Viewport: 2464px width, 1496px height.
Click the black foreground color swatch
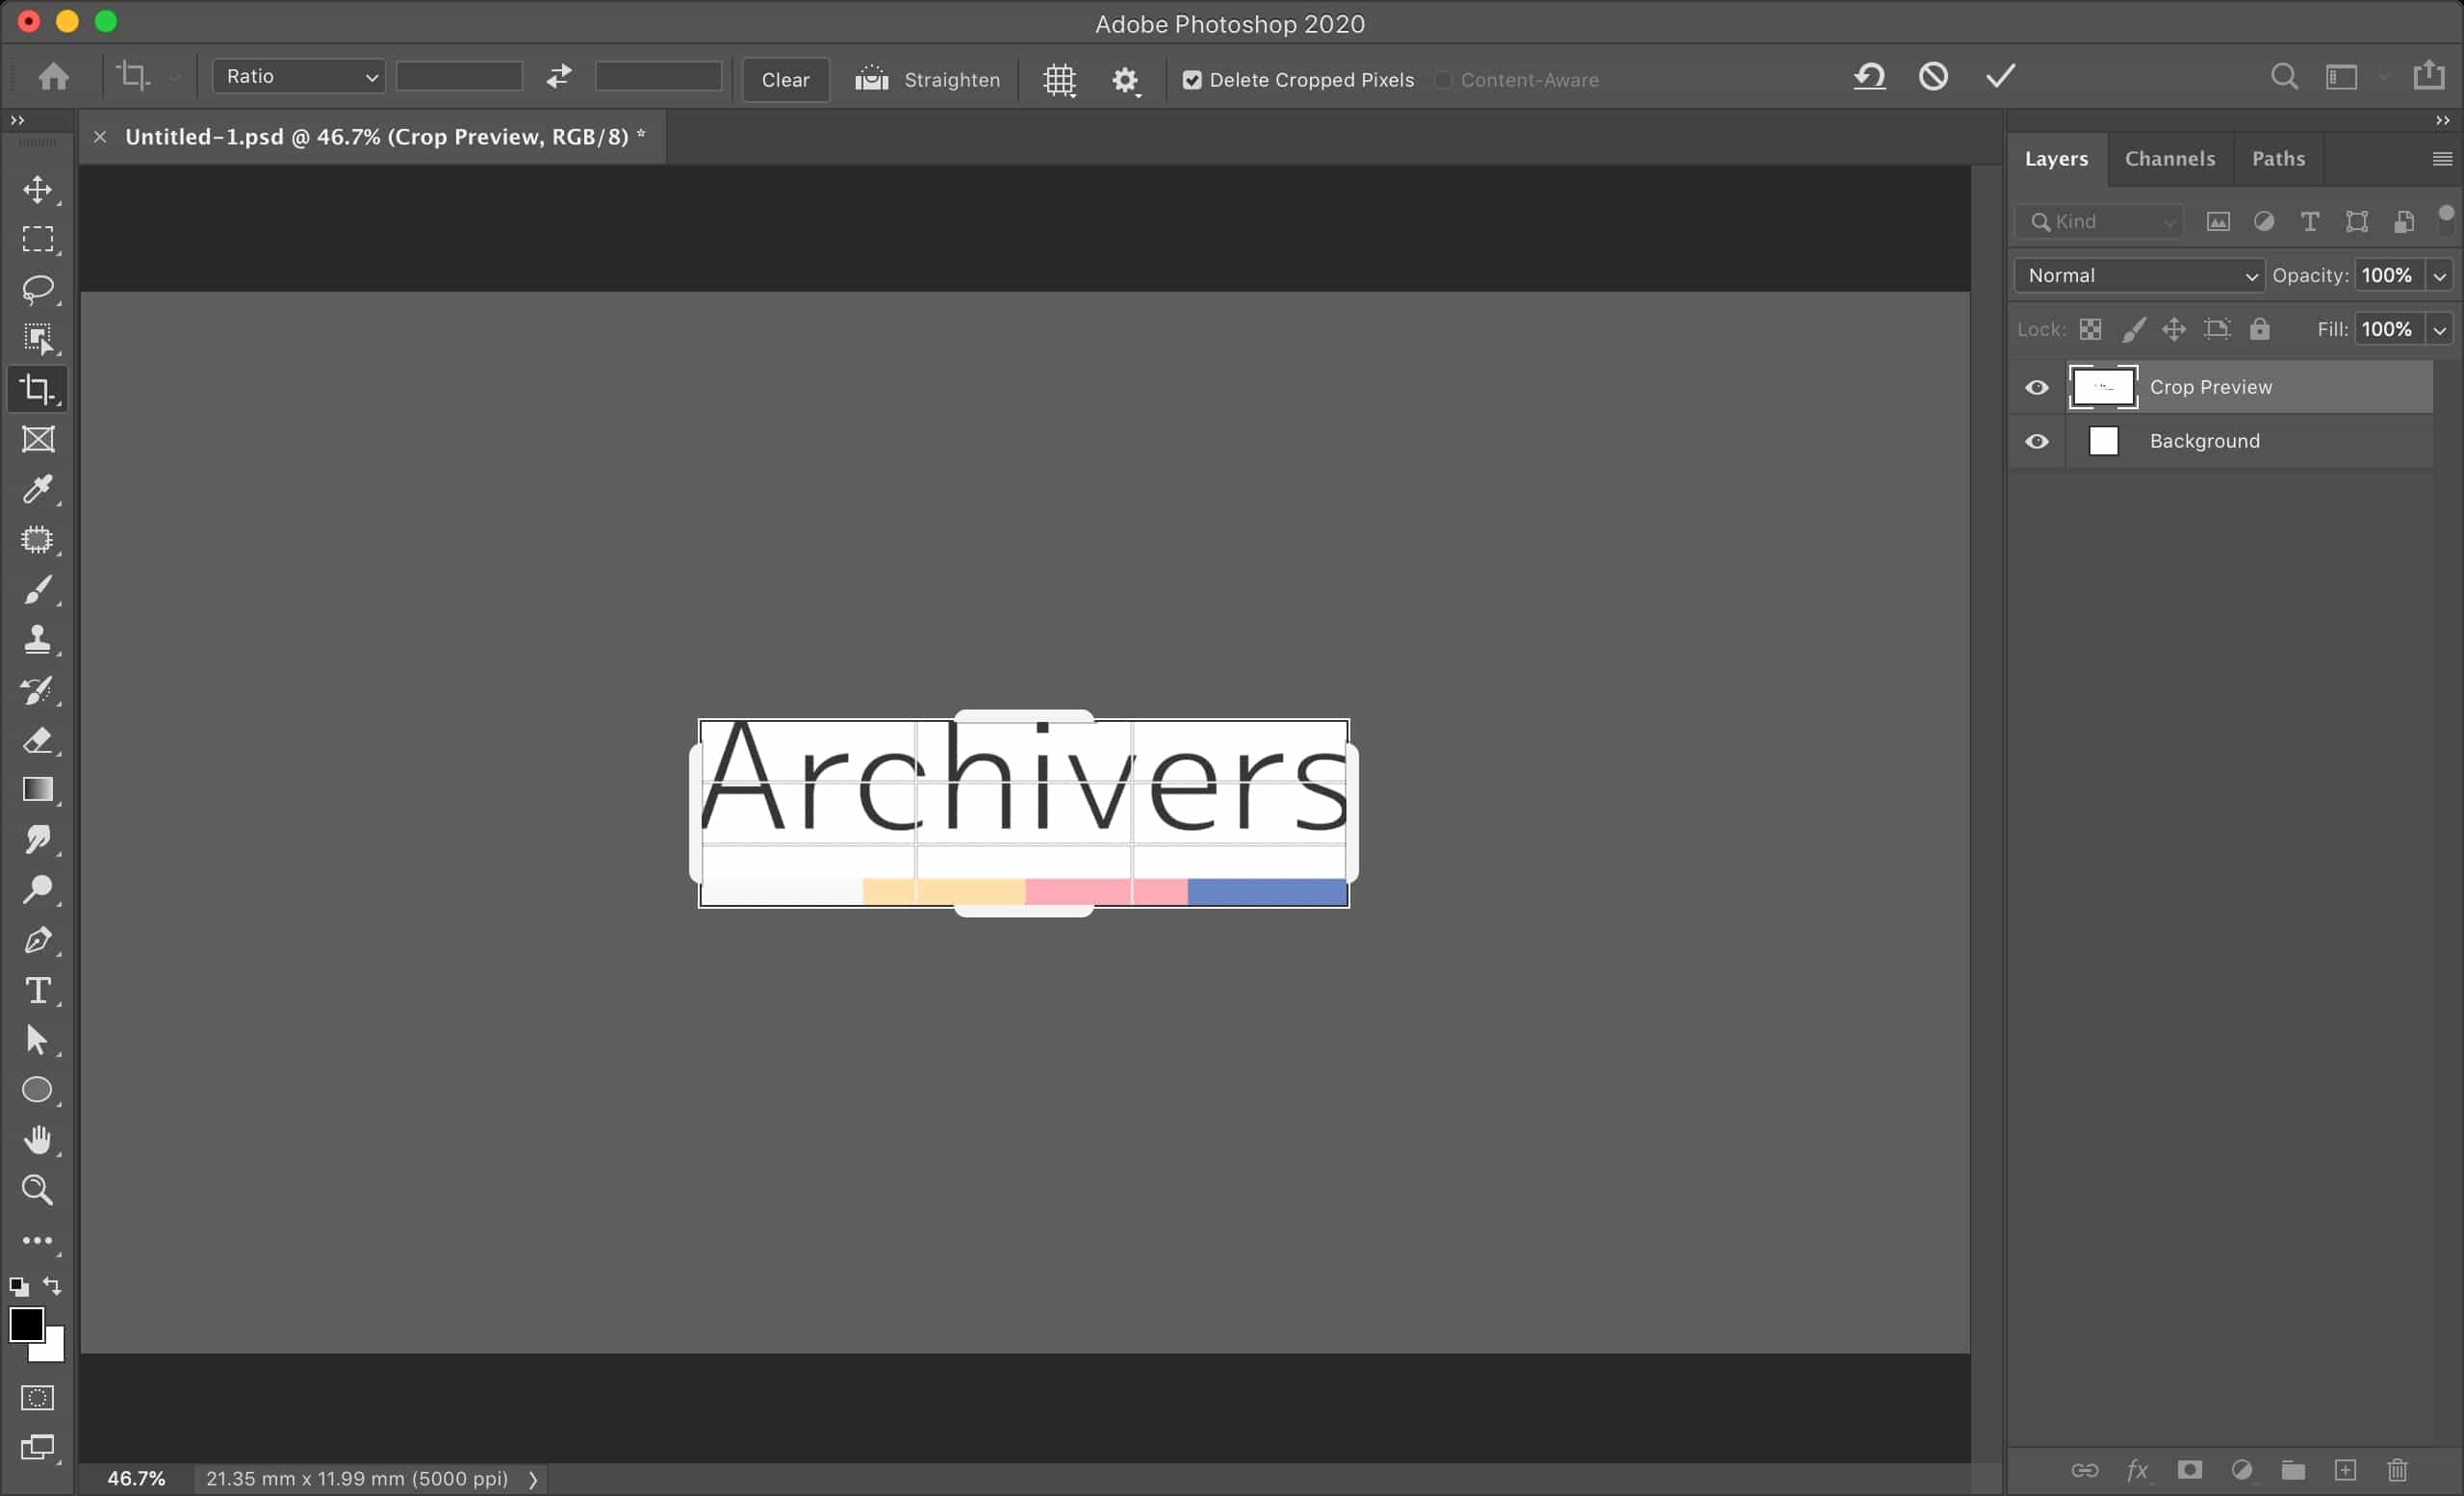[x=25, y=1324]
